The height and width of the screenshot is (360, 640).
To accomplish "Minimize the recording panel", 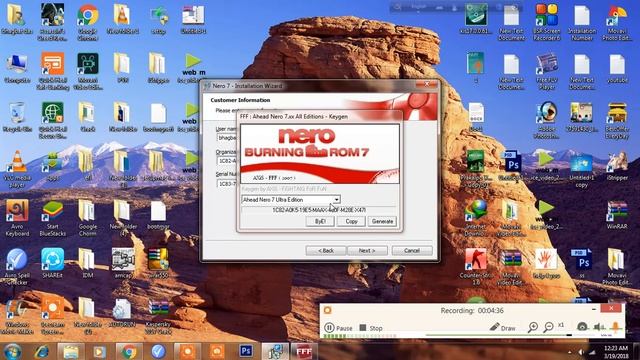I will [594, 309].
